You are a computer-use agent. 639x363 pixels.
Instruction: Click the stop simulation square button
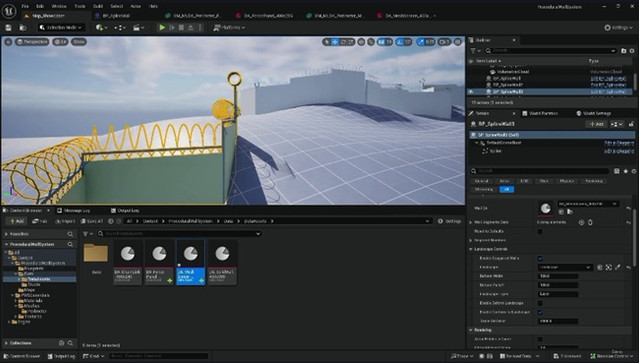click(181, 27)
